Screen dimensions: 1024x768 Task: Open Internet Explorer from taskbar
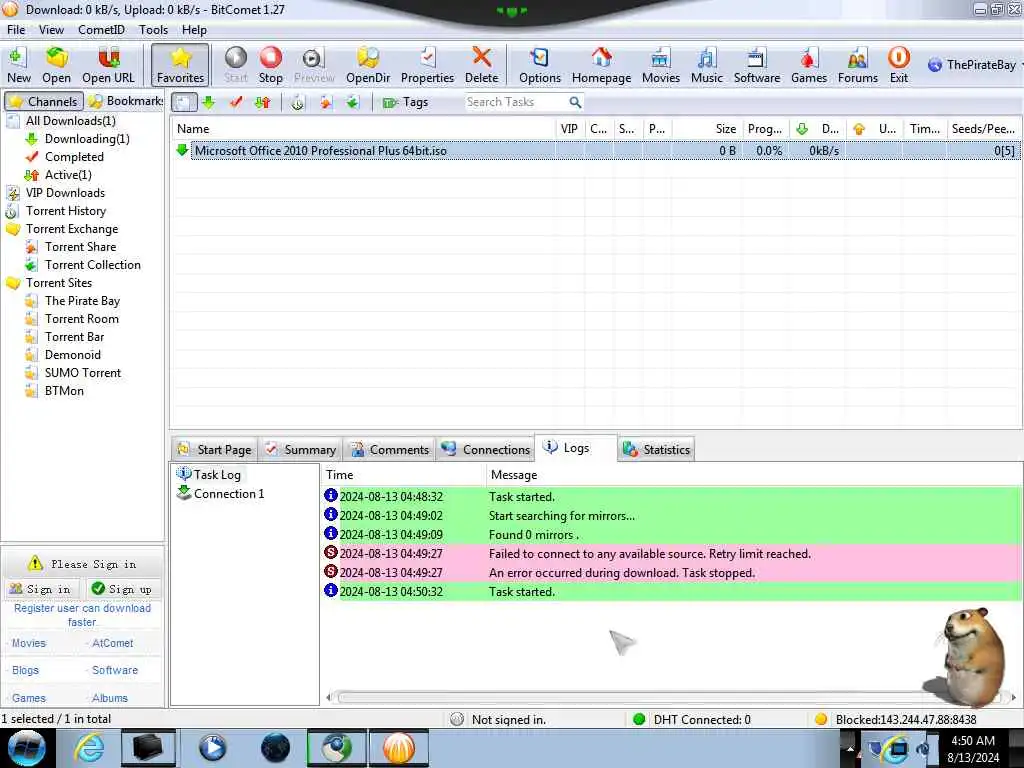point(88,748)
